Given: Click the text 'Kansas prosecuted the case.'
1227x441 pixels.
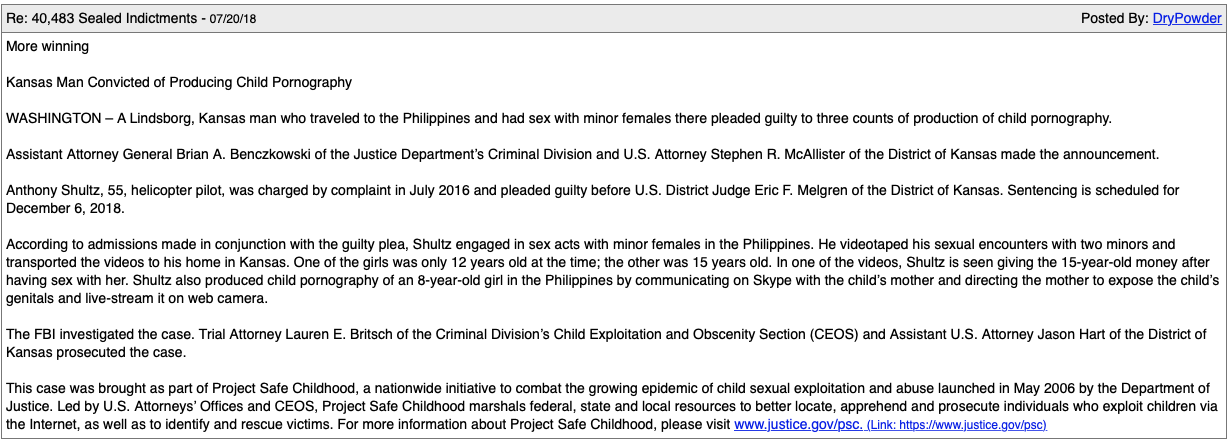Looking at the screenshot, I should point(97,353).
